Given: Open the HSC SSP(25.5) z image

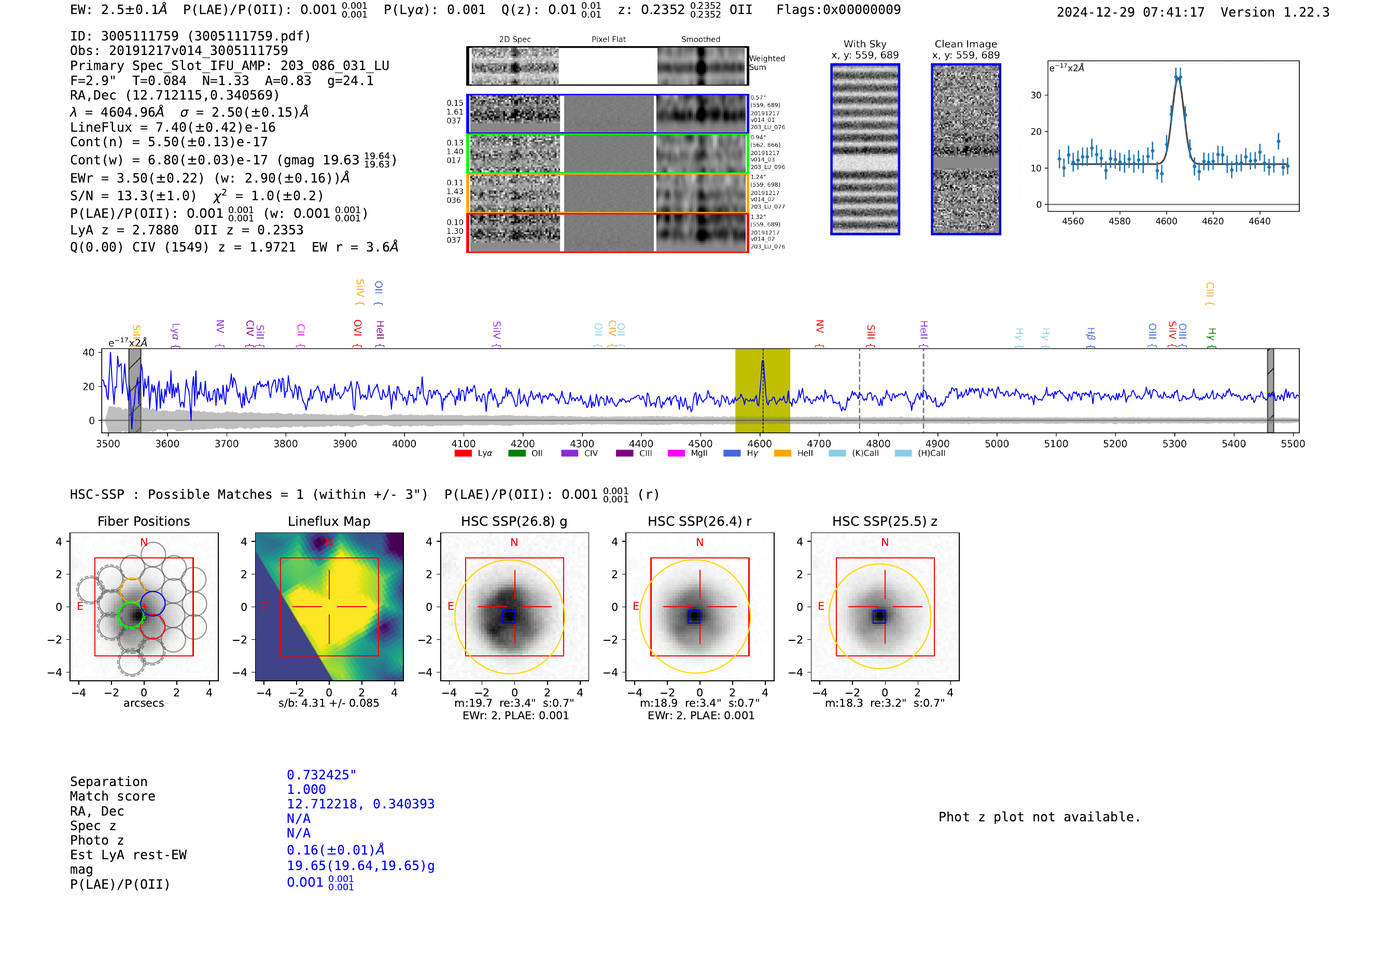Looking at the screenshot, I should (x=885, y=607).
